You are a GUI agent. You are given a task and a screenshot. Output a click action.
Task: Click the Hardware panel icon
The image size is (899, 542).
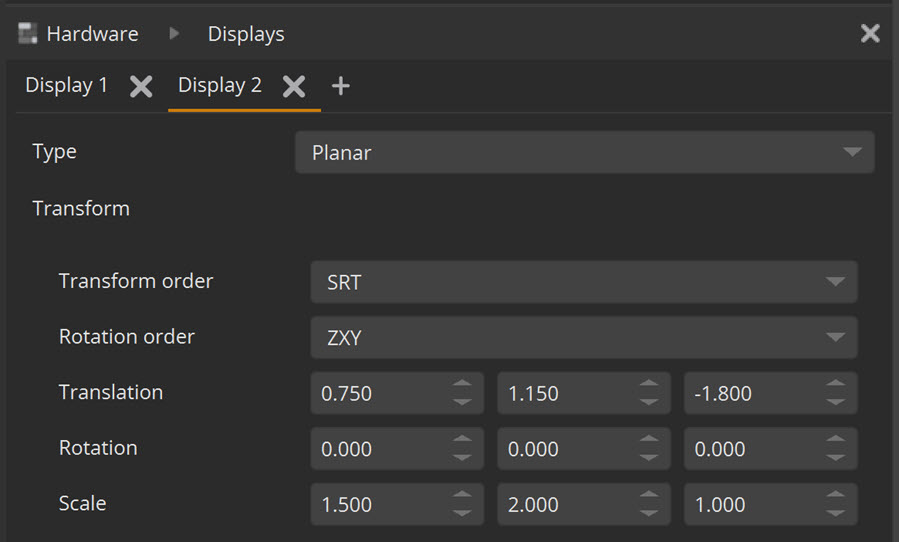click(28, 34)
